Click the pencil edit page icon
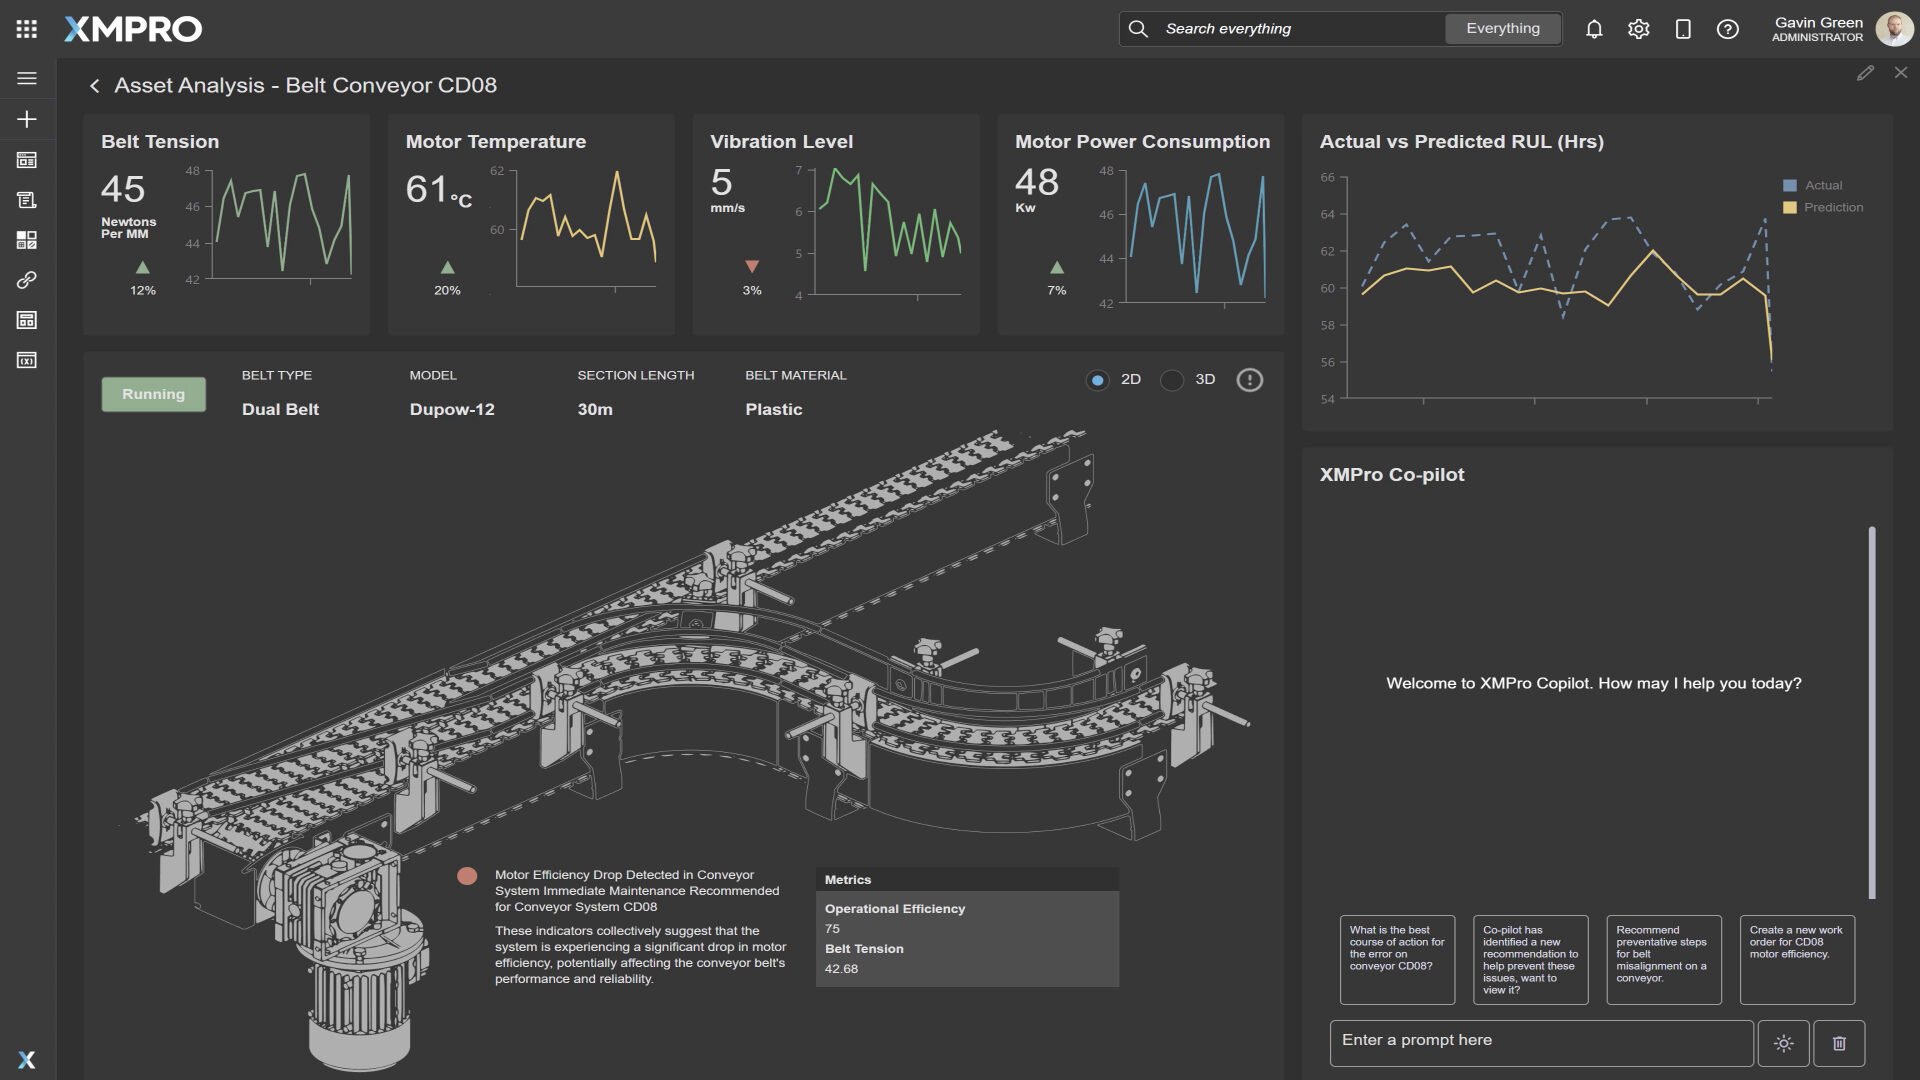The width and height of the screenshot is (1920, 1080). [1865, 73]
